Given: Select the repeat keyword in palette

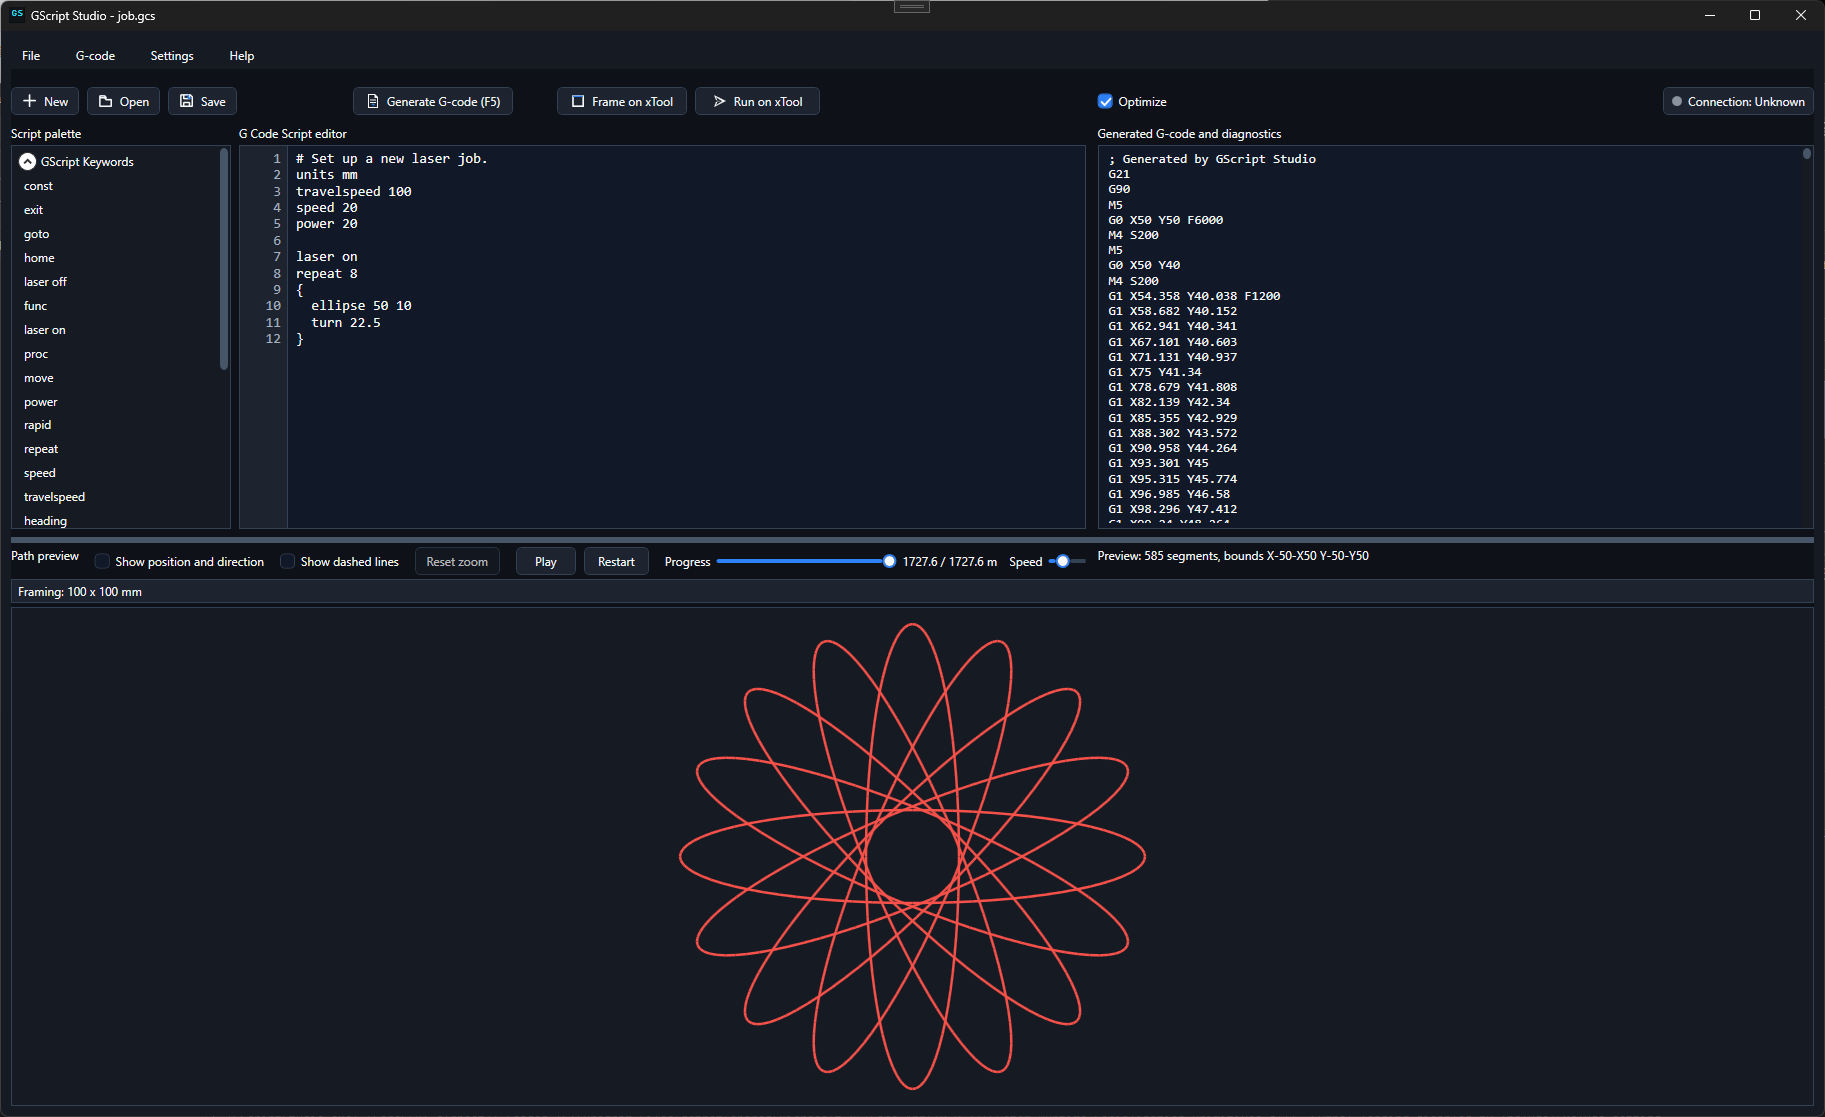Looking at the screenshot, I should (41, 449).
